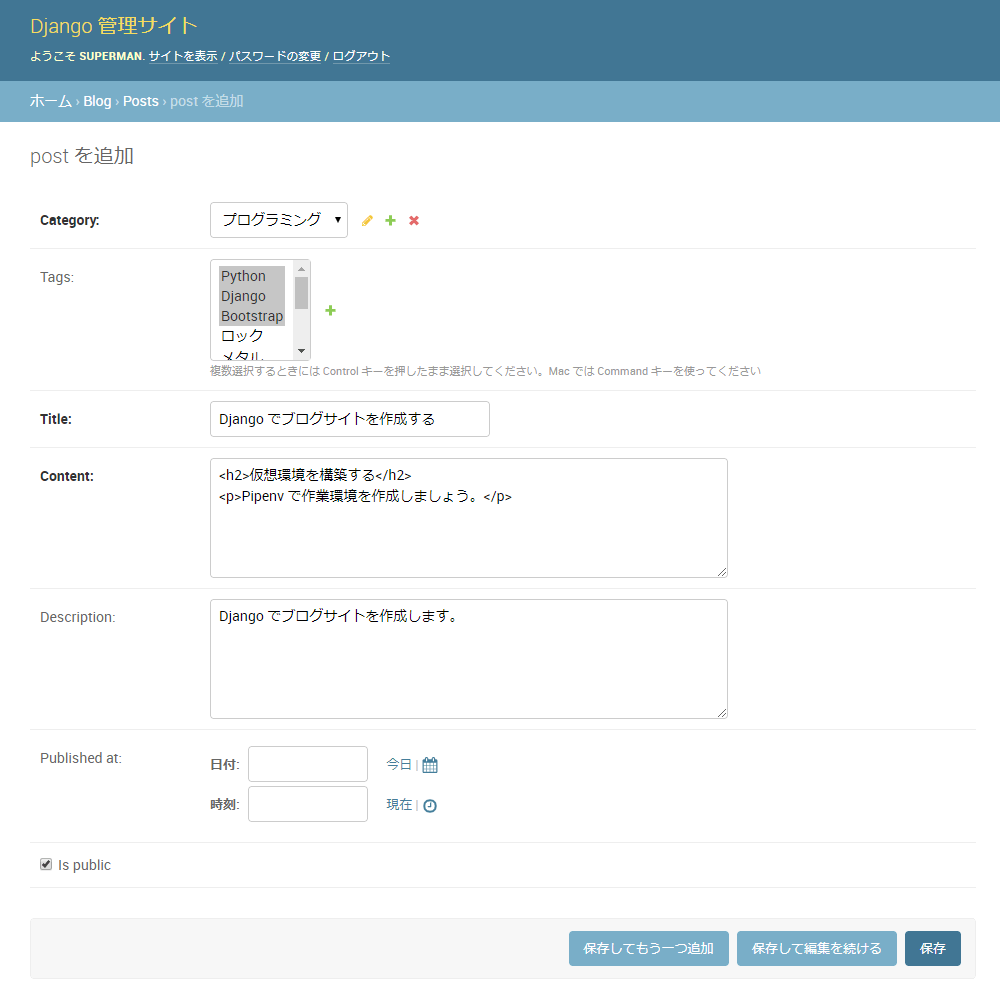This screenshot has height=988, width=1000.
Task: Click 保存して編集を続ける button
Action: pos(816,948)
